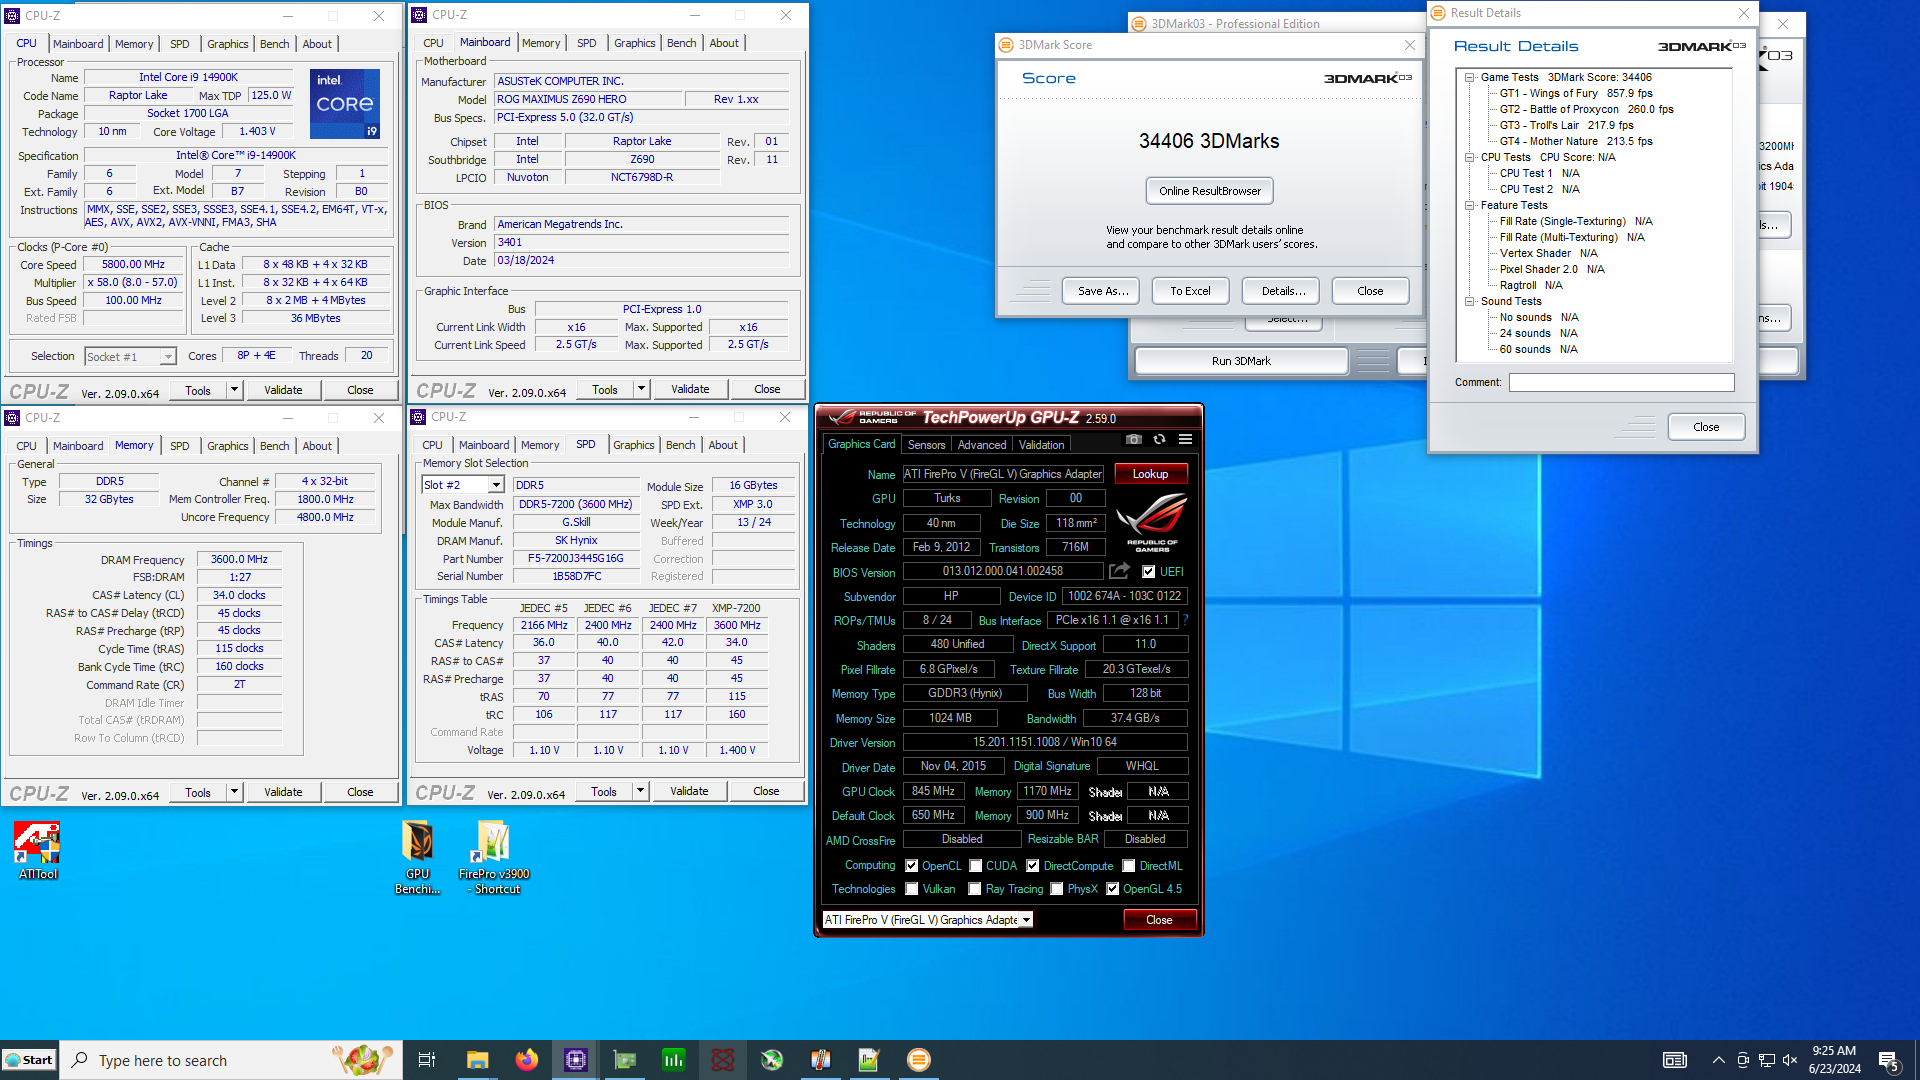Screen dimensions: 1920x1080
Task: Collapse the CPU Tests tree node
Action: [1470, 157]
